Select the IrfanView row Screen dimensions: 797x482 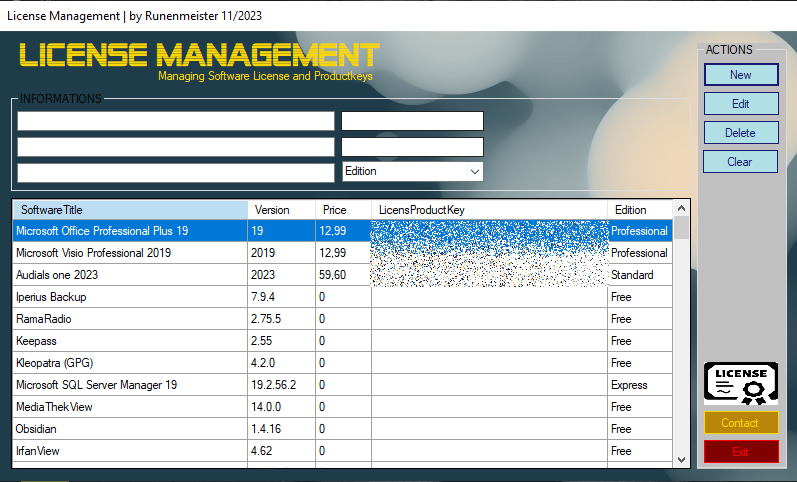(343, 451)
